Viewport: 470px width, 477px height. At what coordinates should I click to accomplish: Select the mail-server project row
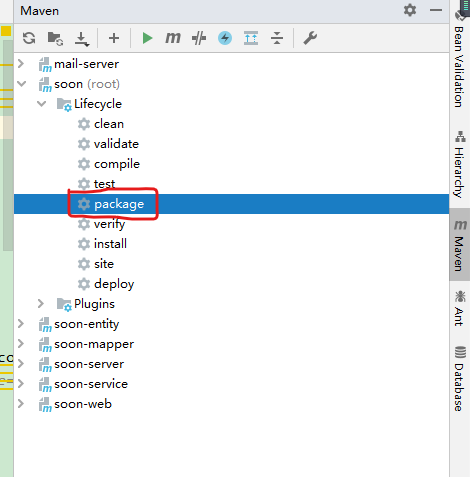coord(231,64)
